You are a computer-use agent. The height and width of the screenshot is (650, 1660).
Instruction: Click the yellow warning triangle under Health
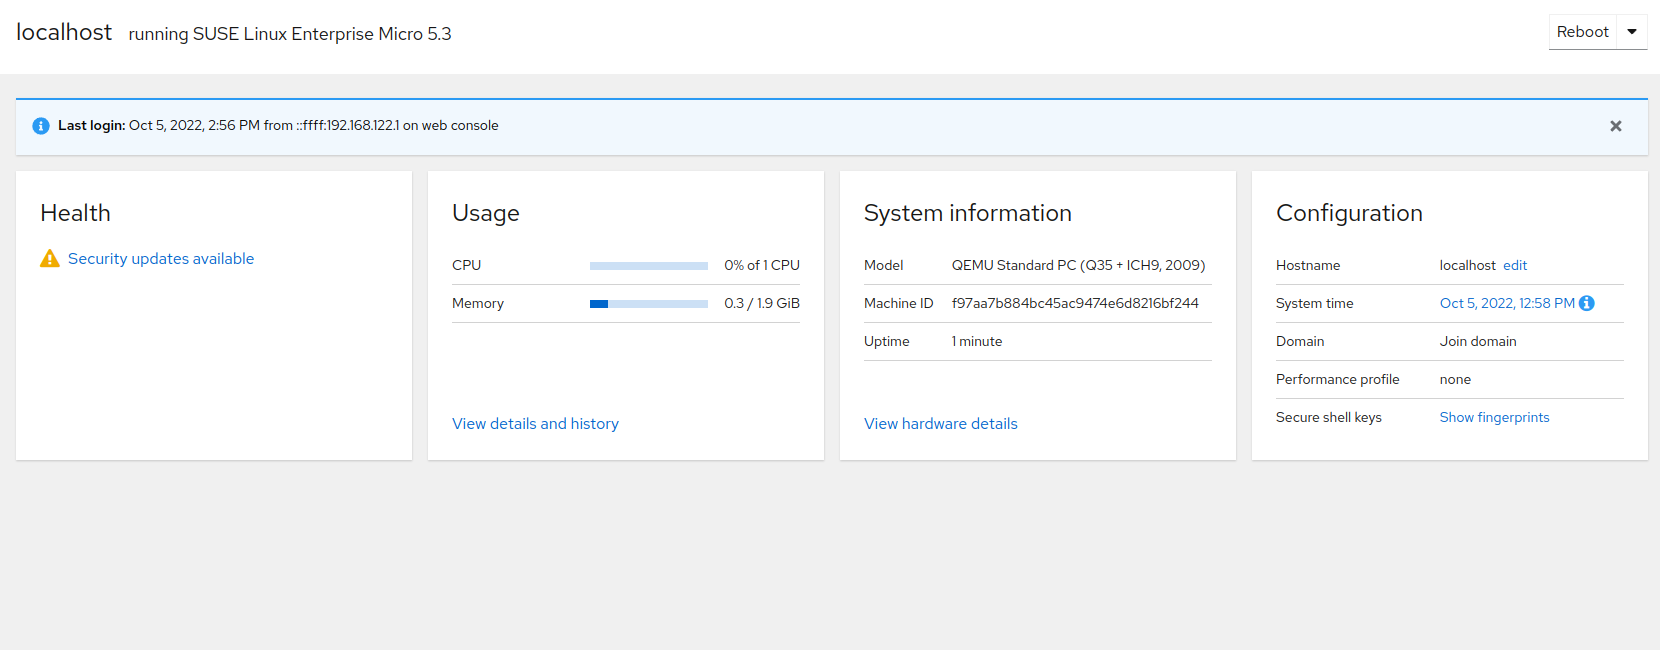tap(50, 259)
